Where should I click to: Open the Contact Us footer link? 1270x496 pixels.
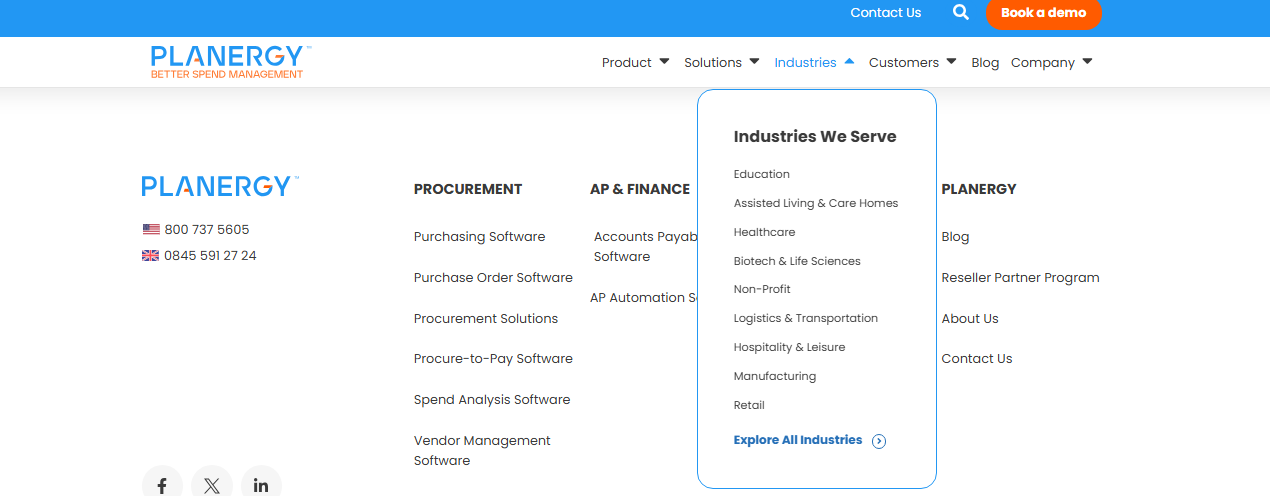point(977,359)
